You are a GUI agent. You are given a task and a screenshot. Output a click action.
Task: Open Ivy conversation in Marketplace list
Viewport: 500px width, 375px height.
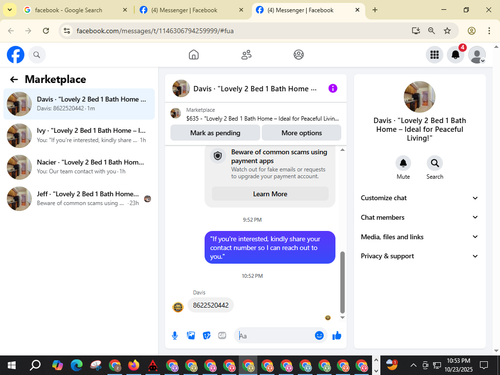click(x=79, y=135)
